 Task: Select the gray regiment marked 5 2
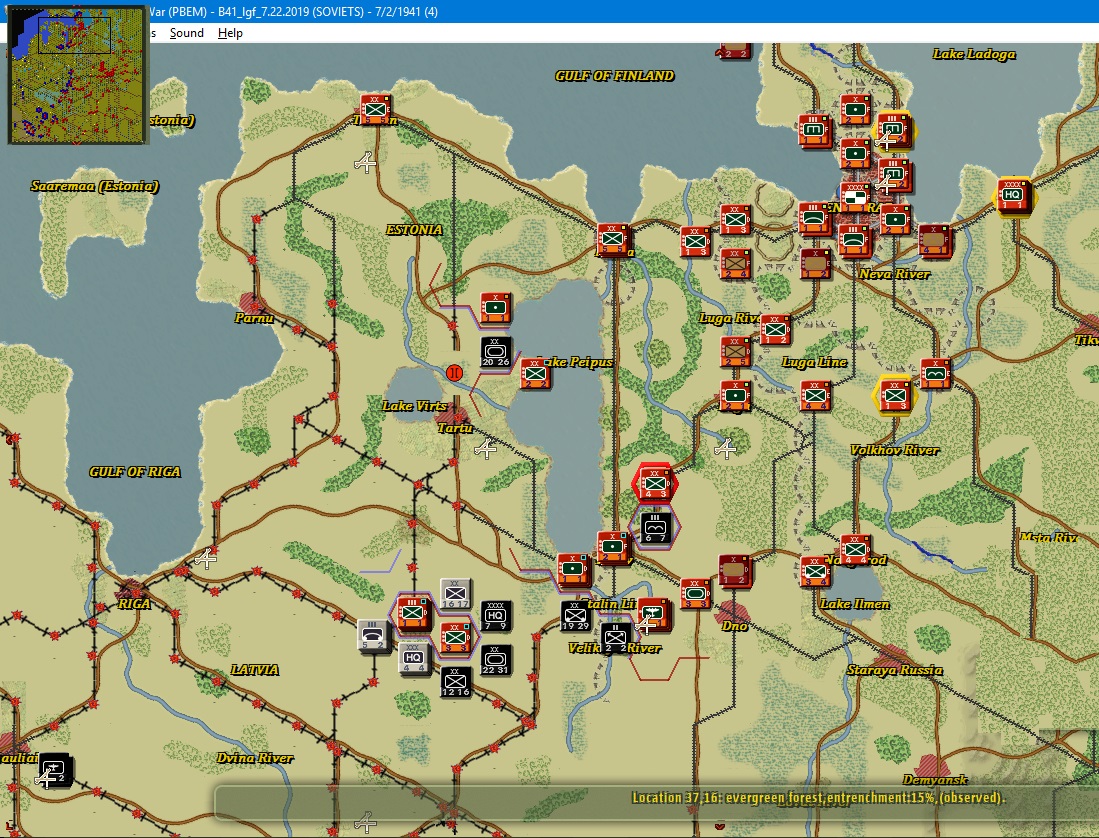(x=373, y=636)
